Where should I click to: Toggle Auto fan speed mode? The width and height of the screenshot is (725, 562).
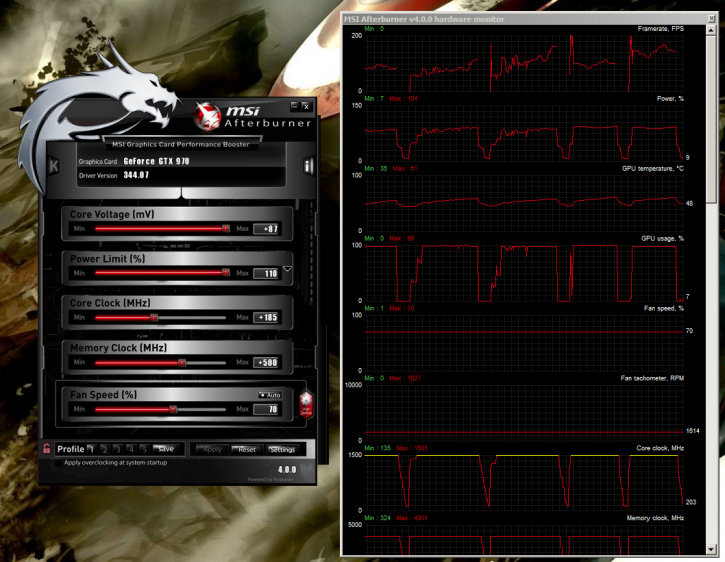click(270, 395)
